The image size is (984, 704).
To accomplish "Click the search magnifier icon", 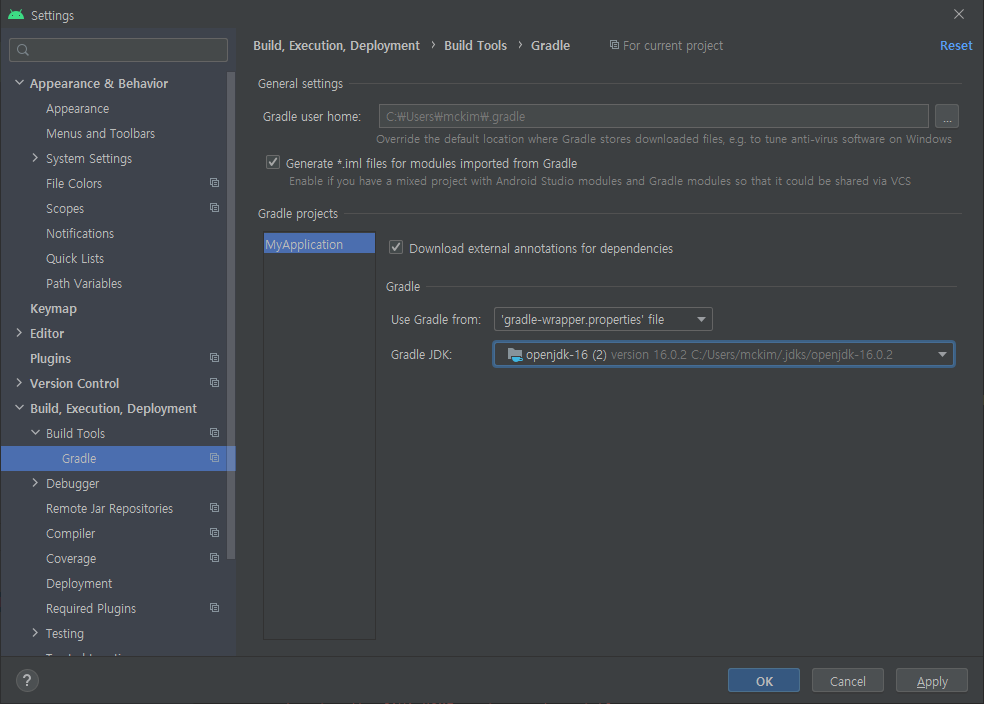I will pos(23,50).
